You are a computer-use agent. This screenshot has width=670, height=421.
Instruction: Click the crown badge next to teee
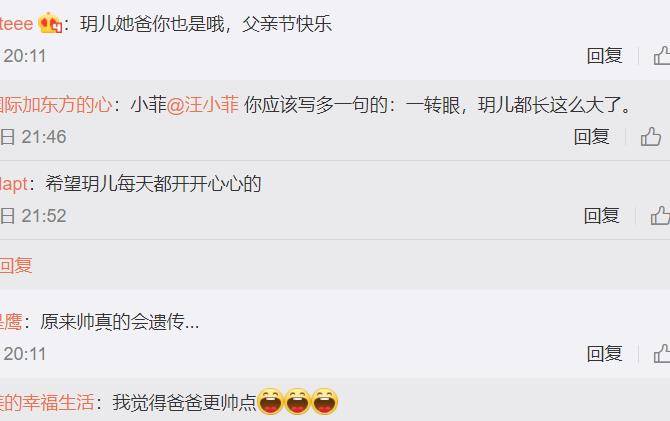tap(50, 23)
